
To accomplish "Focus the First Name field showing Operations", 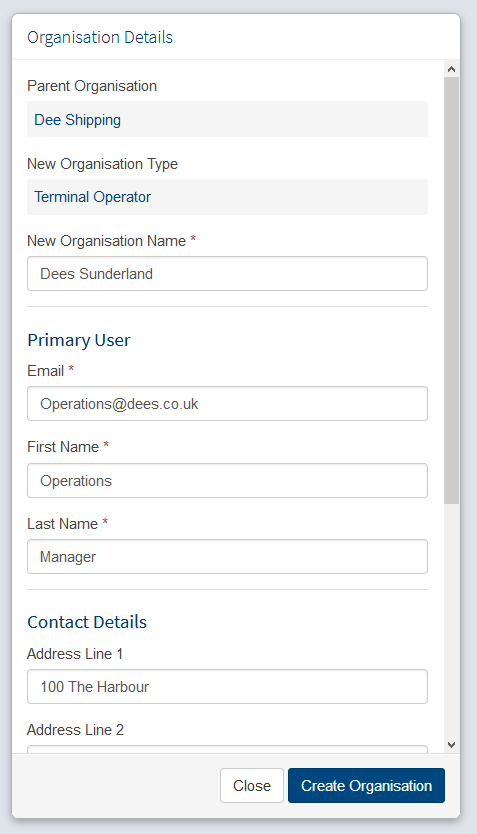I will 227,480.
